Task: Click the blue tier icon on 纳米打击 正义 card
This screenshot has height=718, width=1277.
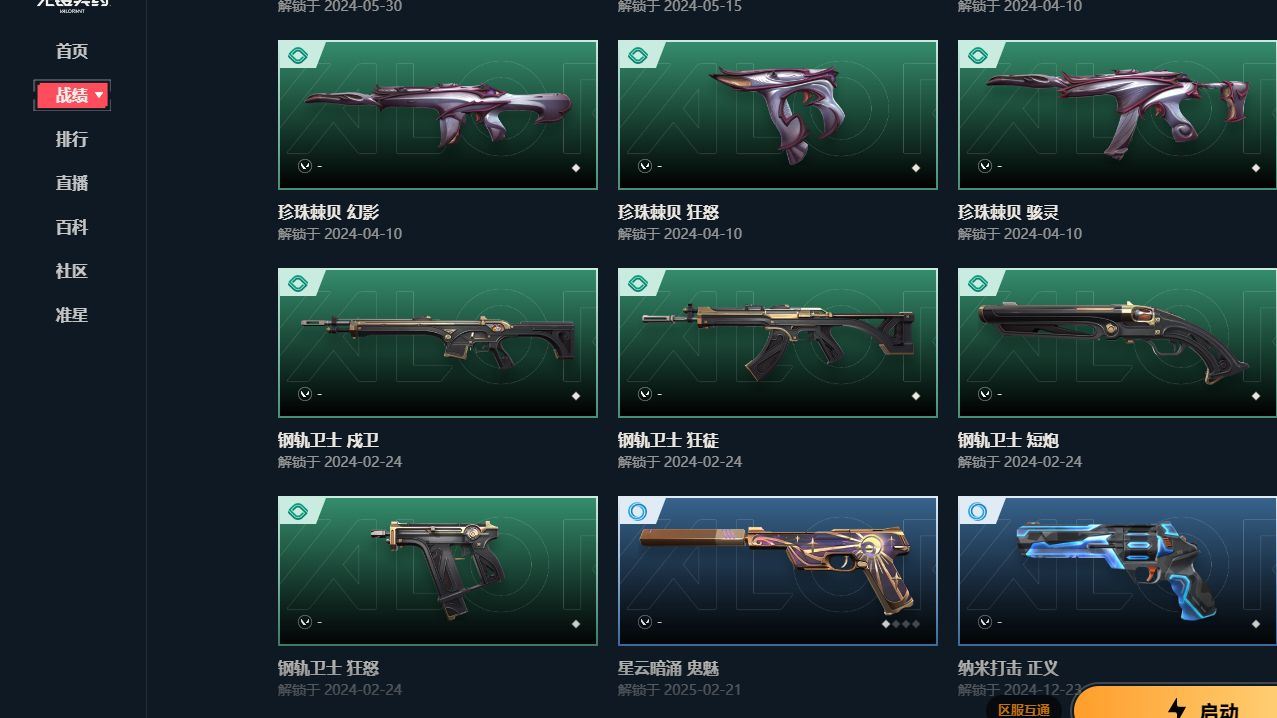Action: (977, 511)
